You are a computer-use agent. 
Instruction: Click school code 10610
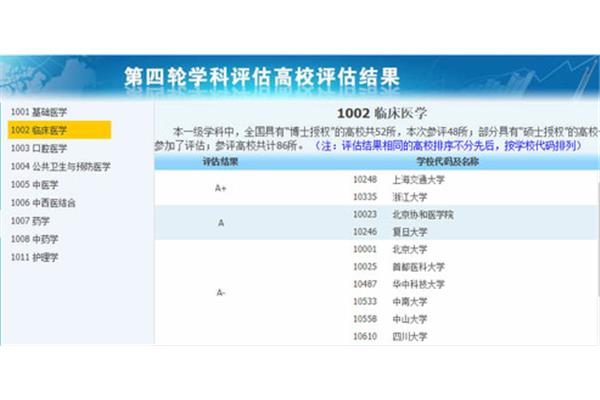coord(365,336)
